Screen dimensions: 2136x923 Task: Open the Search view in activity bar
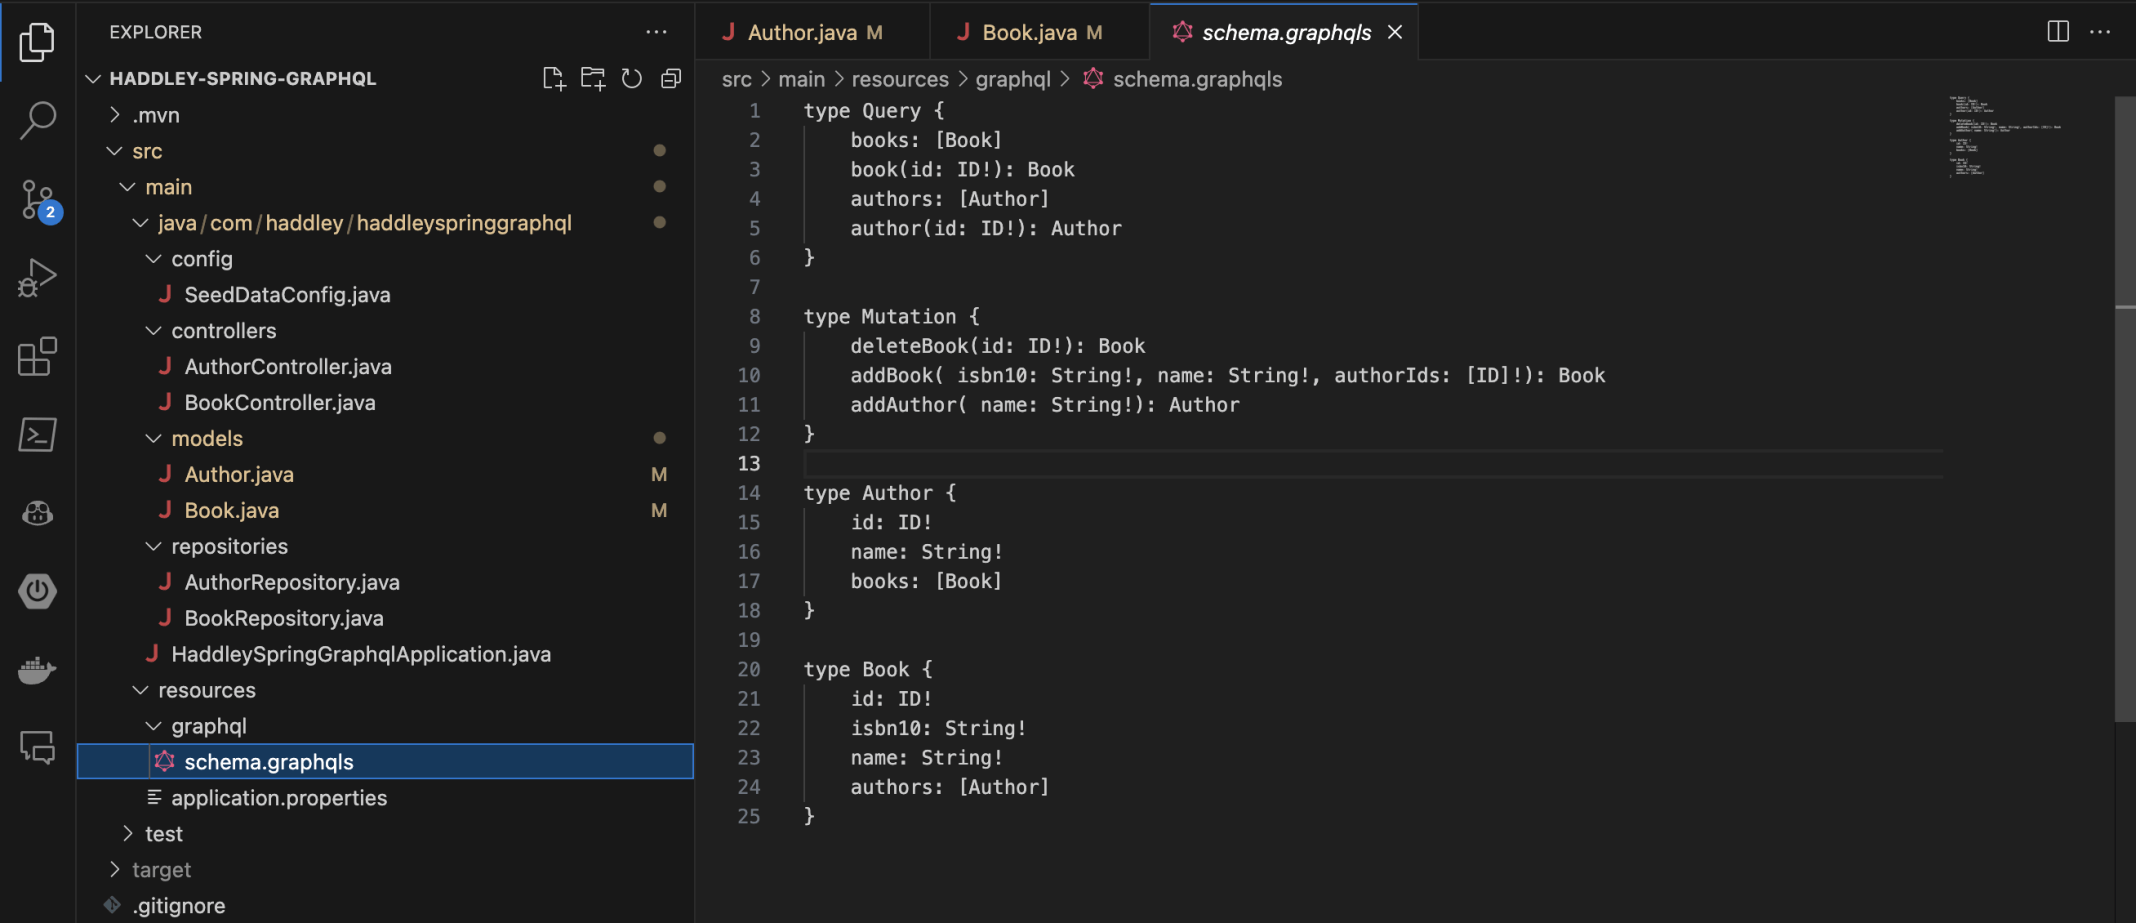click(x=37, y=120)
